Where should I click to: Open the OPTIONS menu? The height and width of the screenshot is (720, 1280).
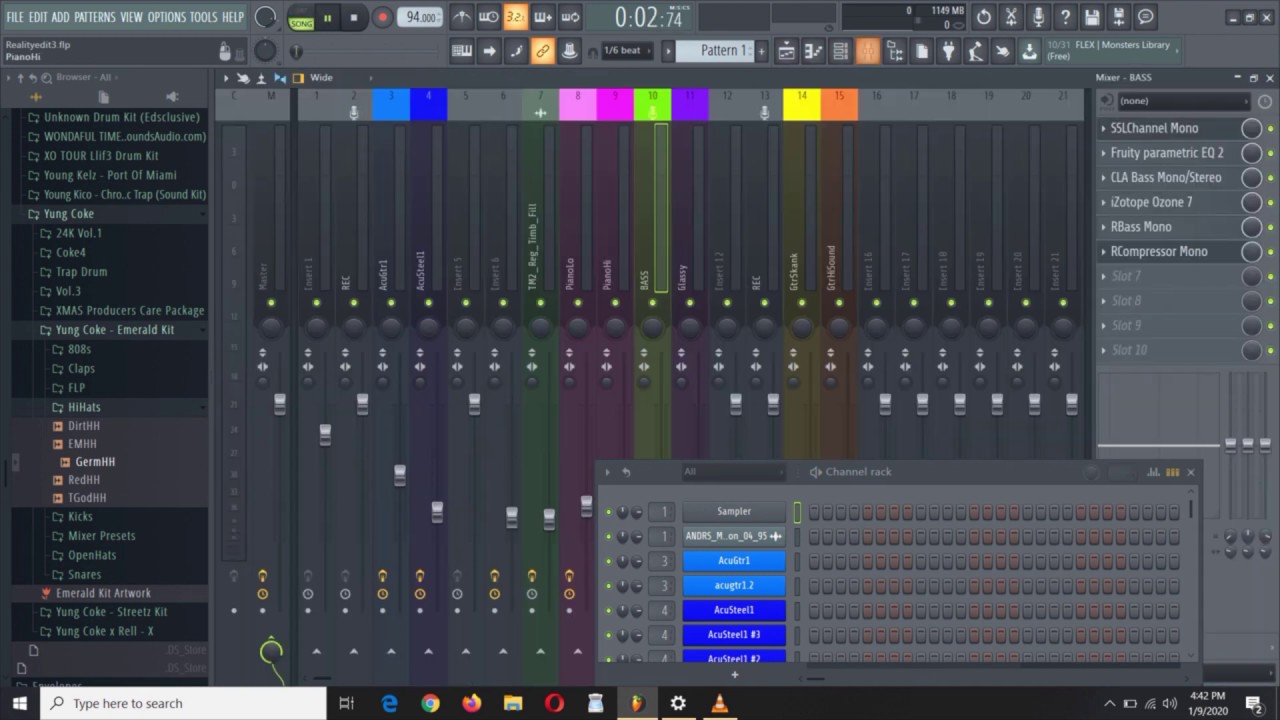coord(167,17)
